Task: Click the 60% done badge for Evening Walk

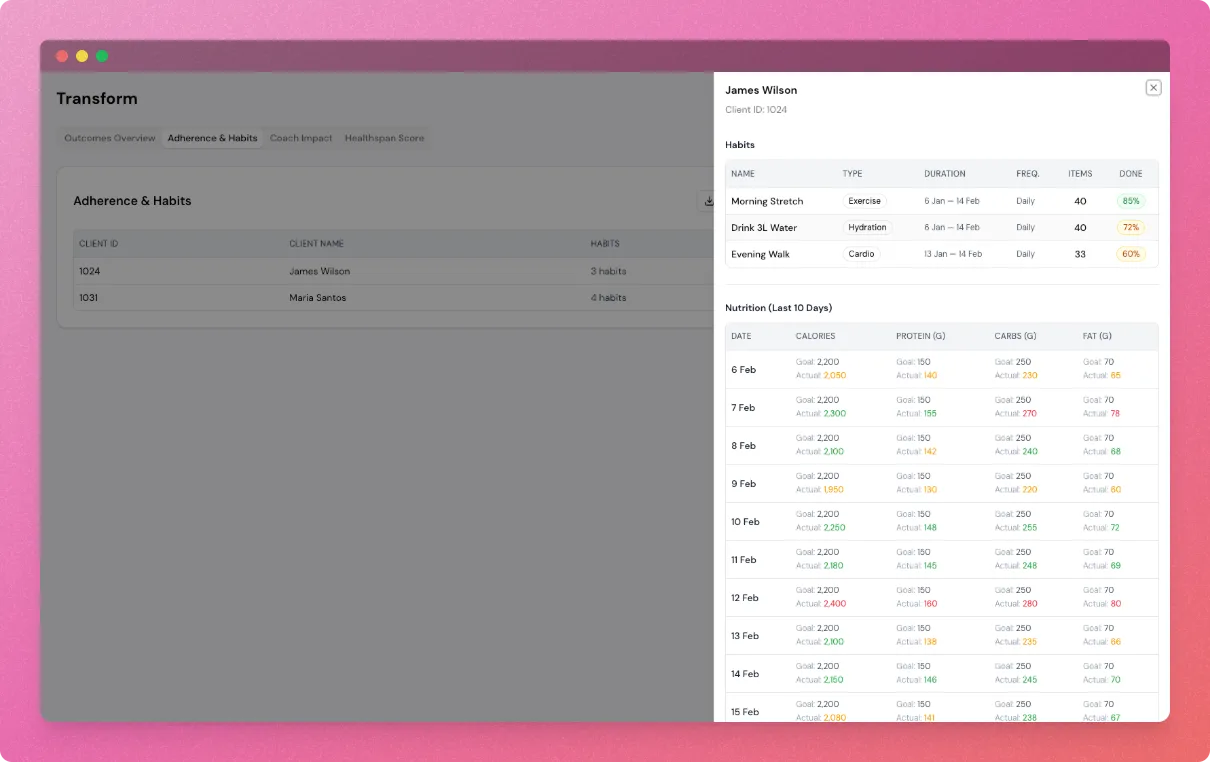Action: click(x=1131, y=254)
